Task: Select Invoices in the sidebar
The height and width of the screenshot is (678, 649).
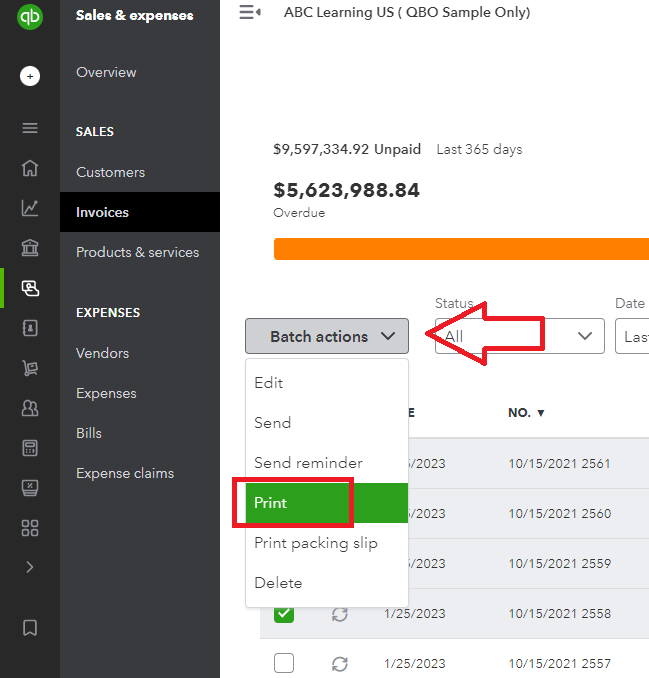Action: (x=140, y=212)
